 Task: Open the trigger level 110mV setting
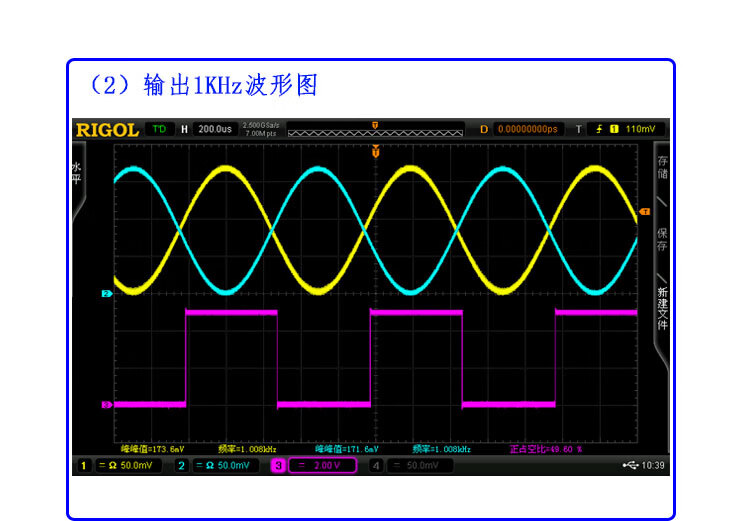click(x=640, y=129)
